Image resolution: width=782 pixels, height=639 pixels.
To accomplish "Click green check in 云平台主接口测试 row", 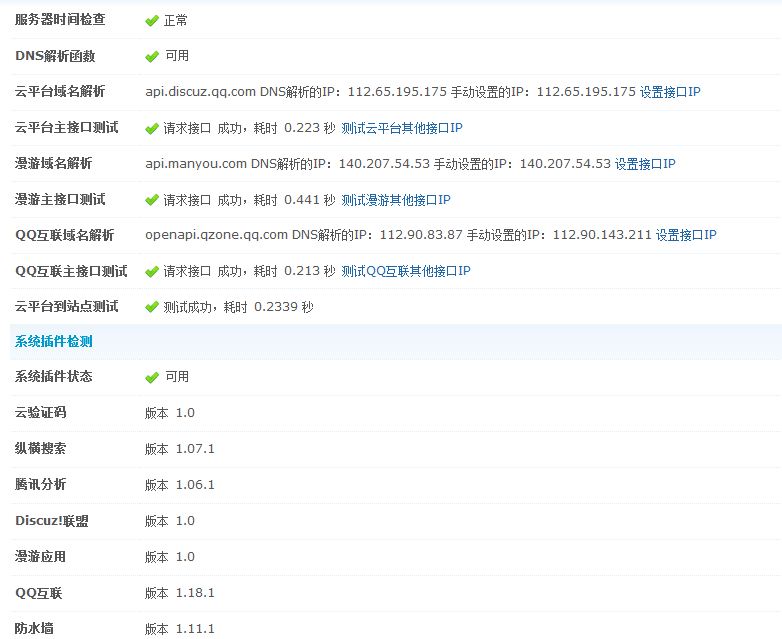I will coord(152,129).
